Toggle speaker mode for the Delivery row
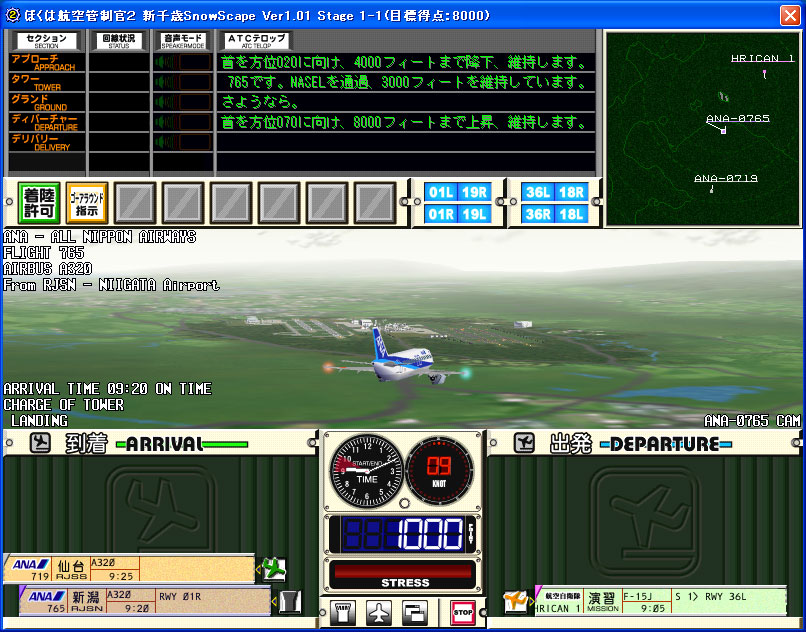 pos(183,142)
